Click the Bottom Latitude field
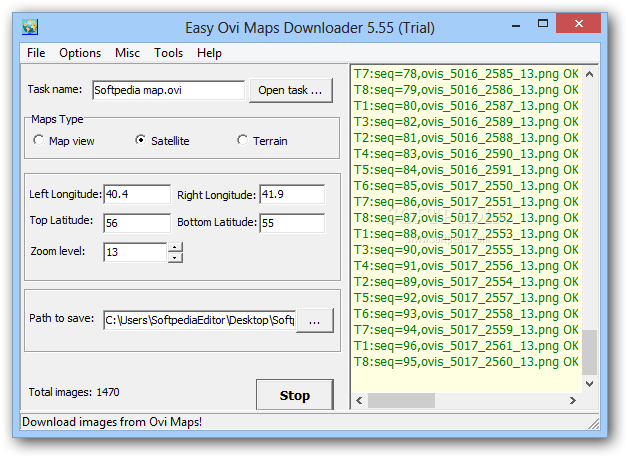The width and height of the screenshot is (628, 458). [x=292, y=223]
